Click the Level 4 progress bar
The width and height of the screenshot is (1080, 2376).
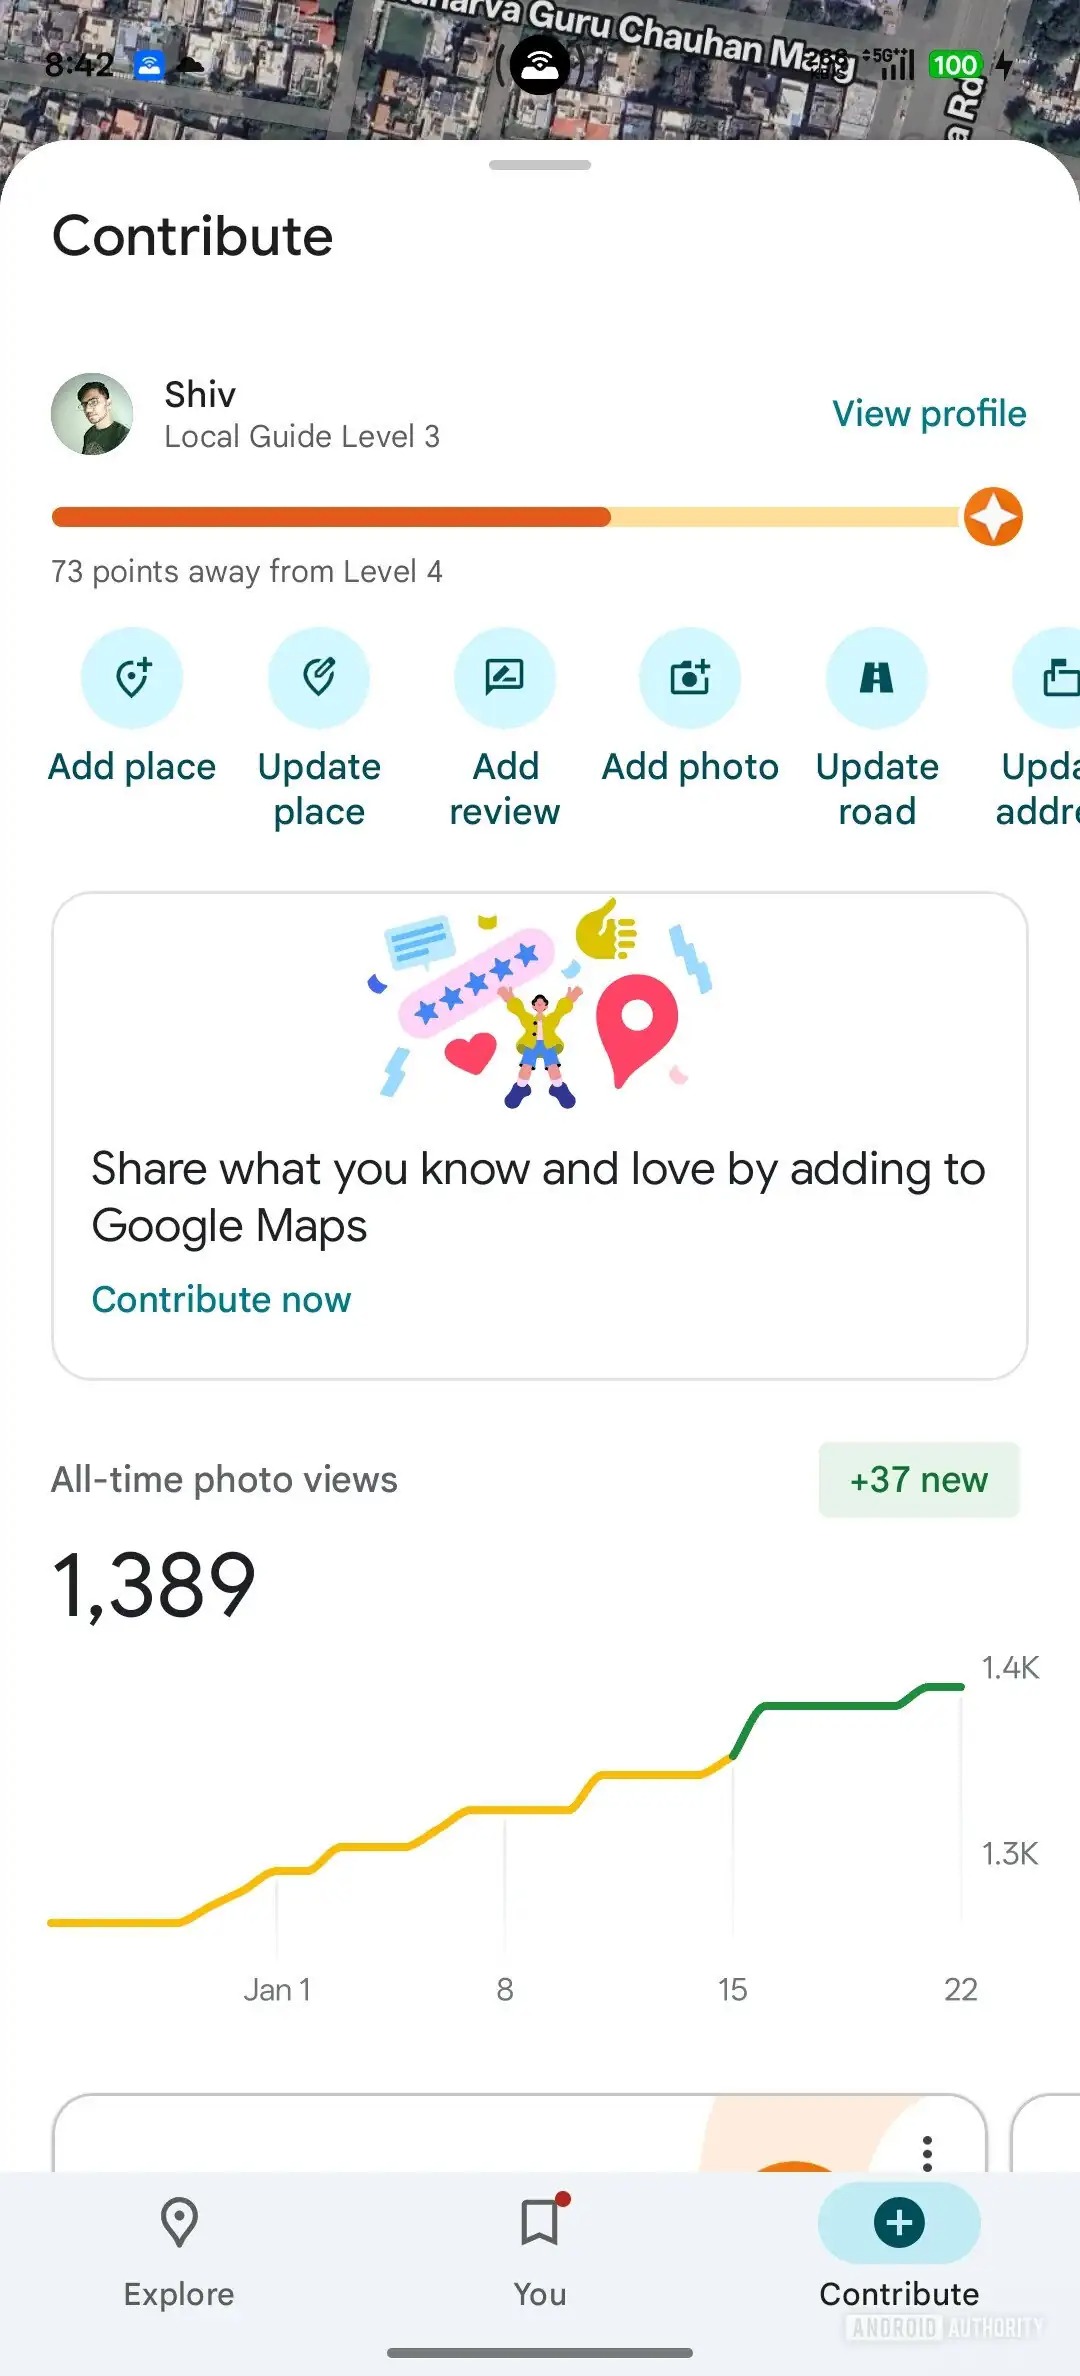506,517
